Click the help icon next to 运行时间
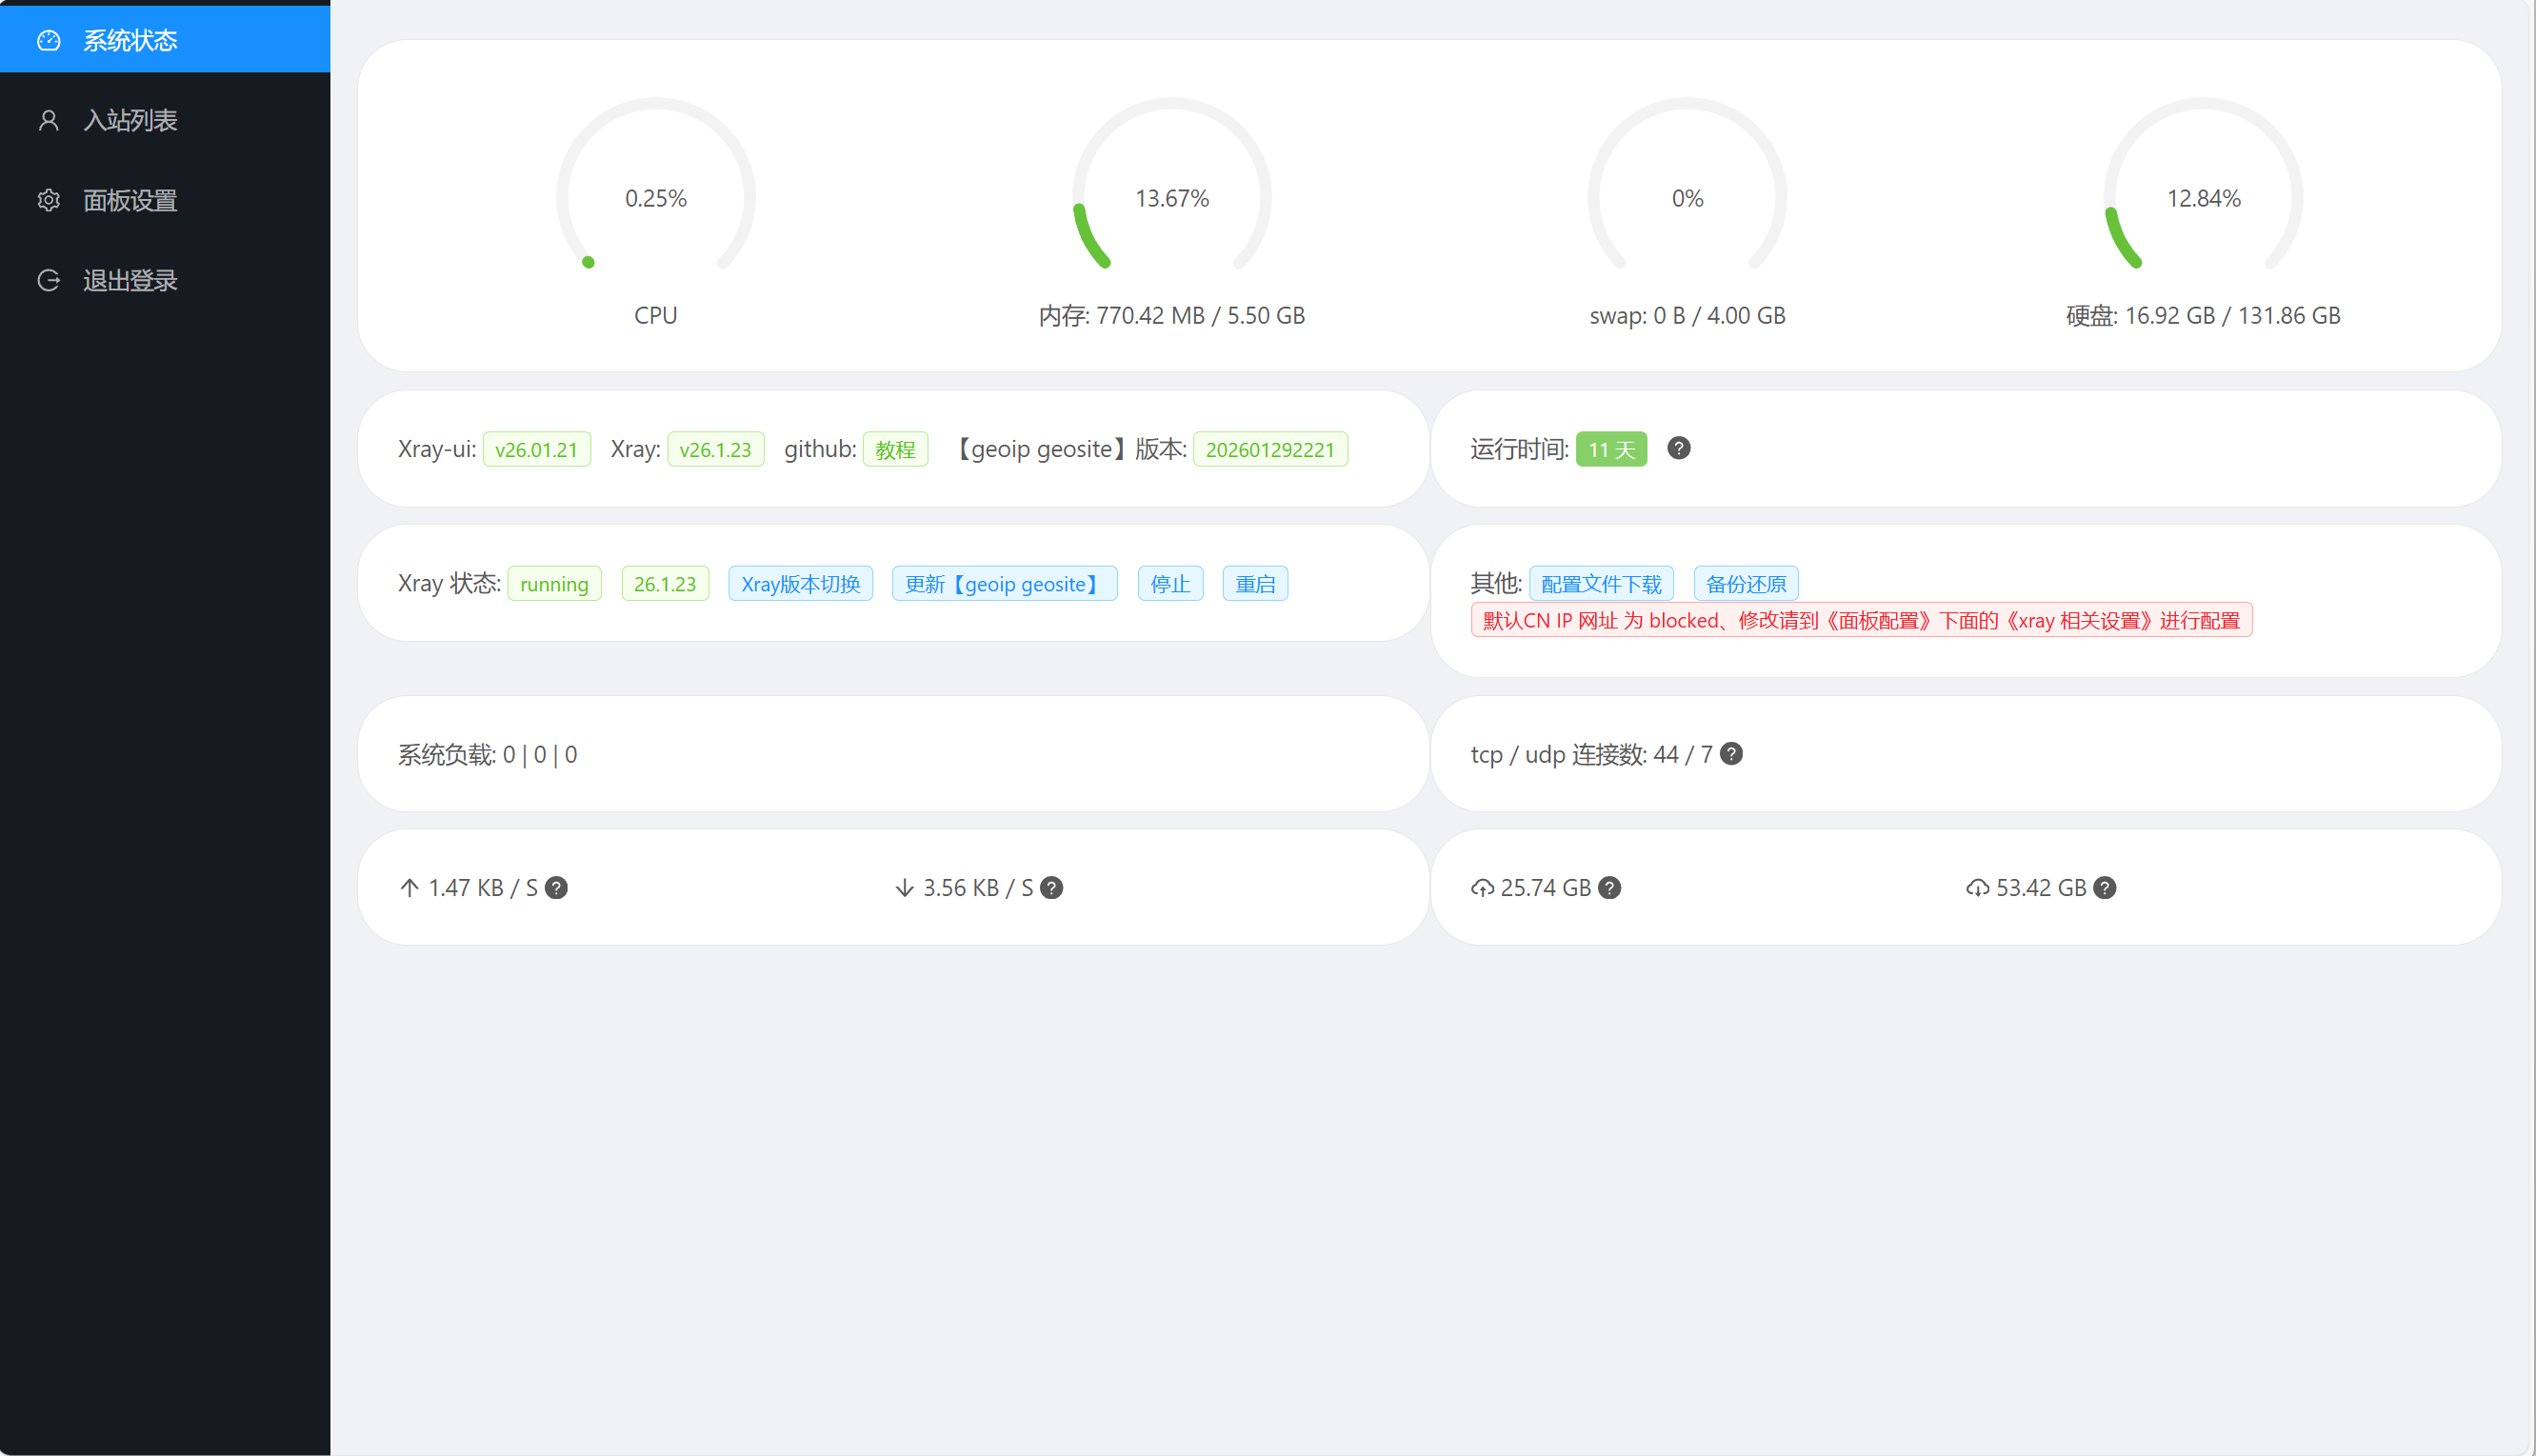The image size is (2536, 1456). coord(1679,448)
